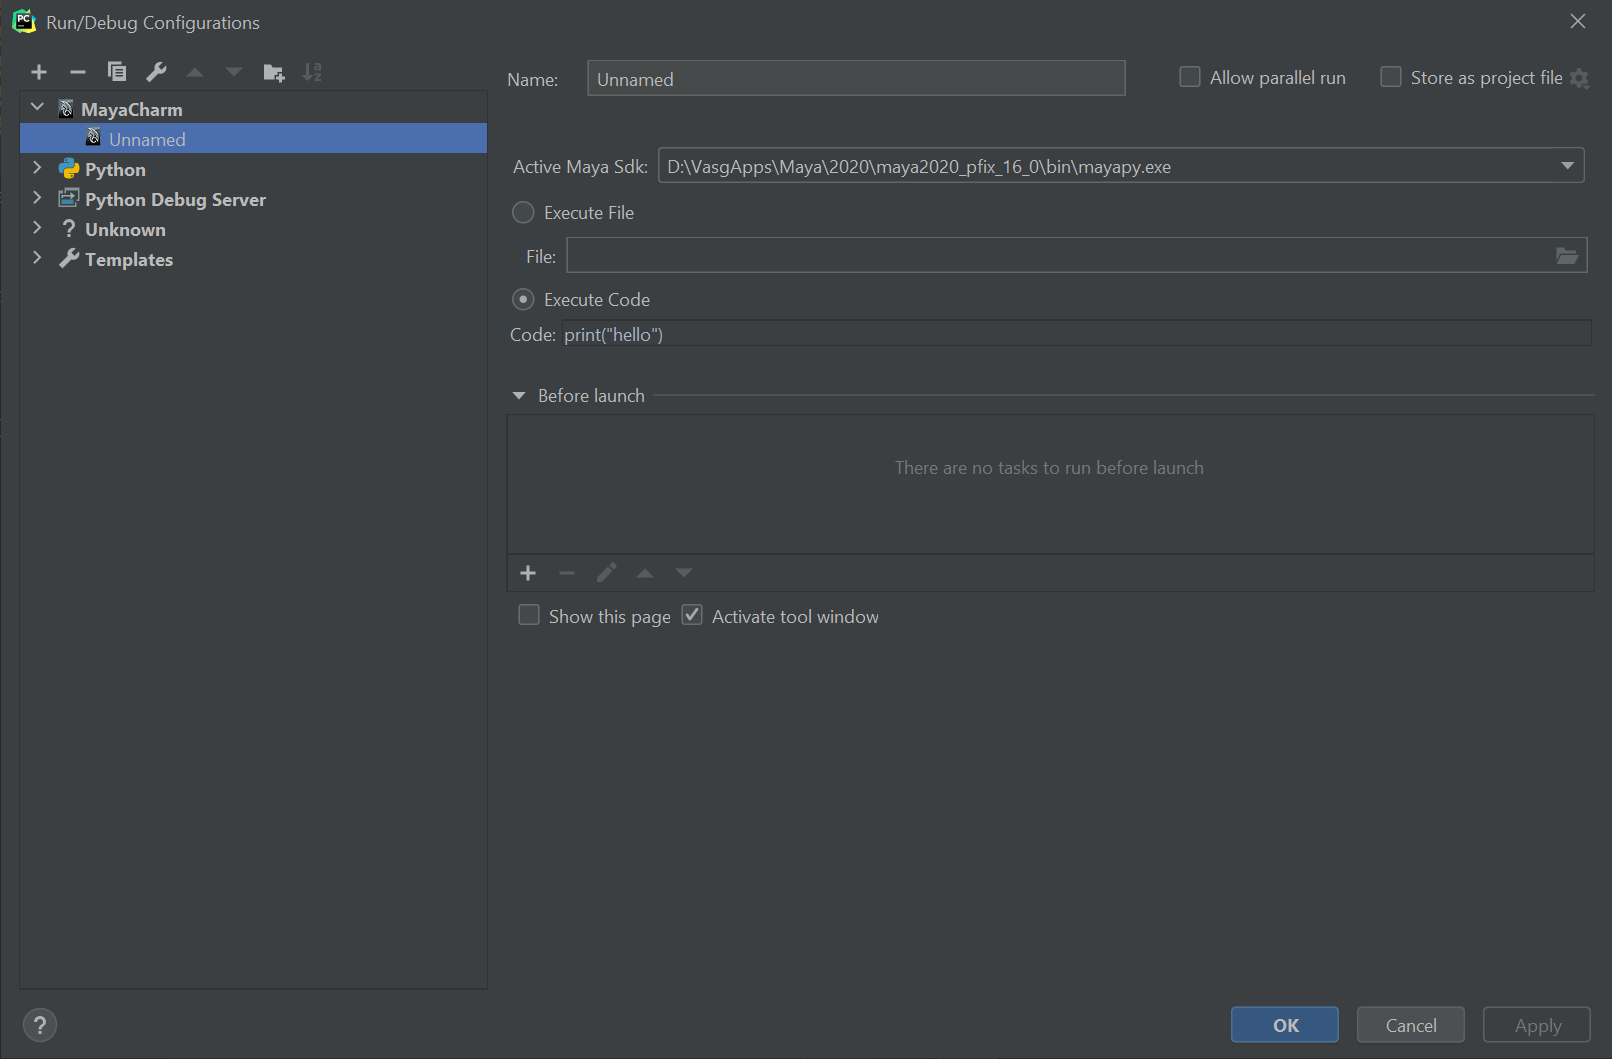This screenshot has height=1059, width=1612.
Task: Open the help question mark icon
Action: click(x=40, y=1024)
